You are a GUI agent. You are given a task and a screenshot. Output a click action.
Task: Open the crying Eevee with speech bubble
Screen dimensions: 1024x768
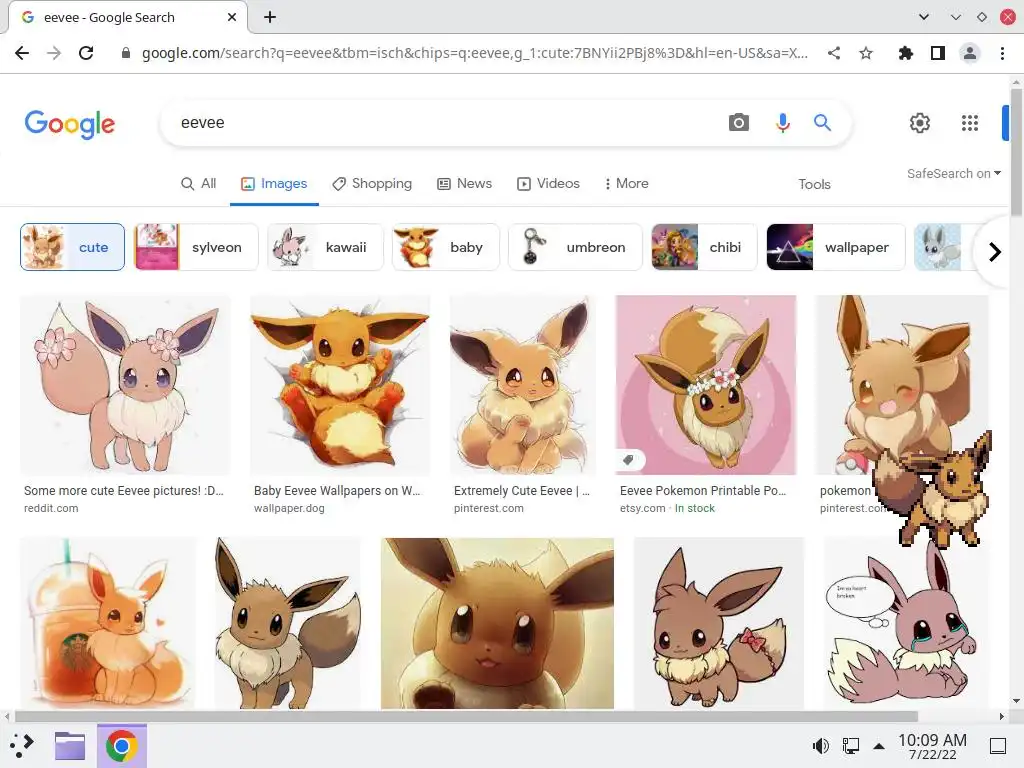tap(906, 623)
